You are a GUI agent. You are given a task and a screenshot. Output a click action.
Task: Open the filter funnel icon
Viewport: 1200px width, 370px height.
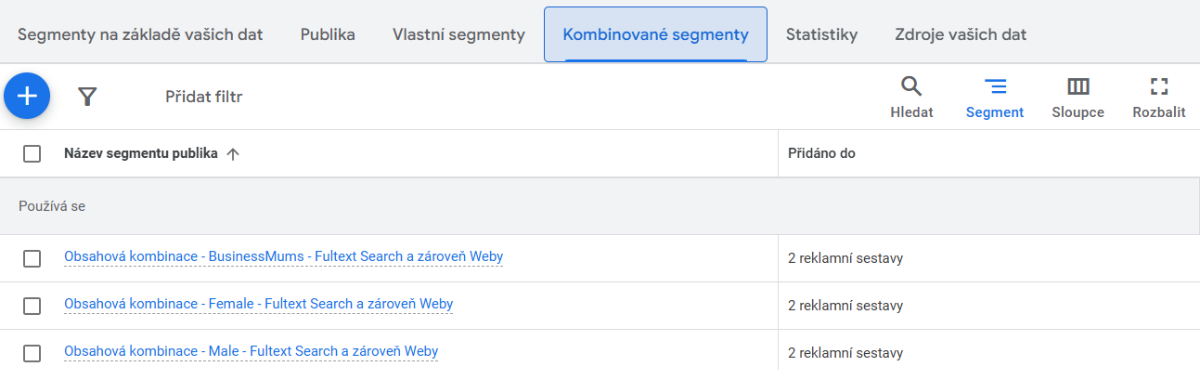88,96
